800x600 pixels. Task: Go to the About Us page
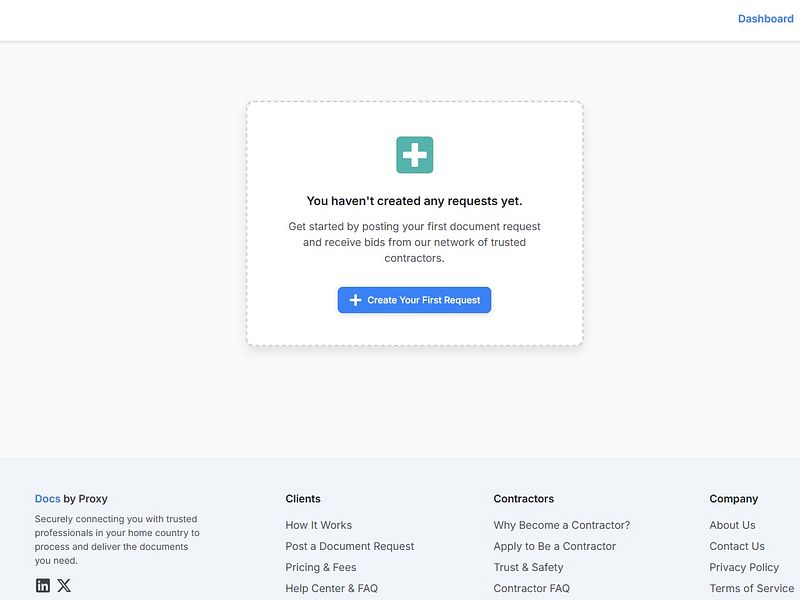click(x=732, y=525)
